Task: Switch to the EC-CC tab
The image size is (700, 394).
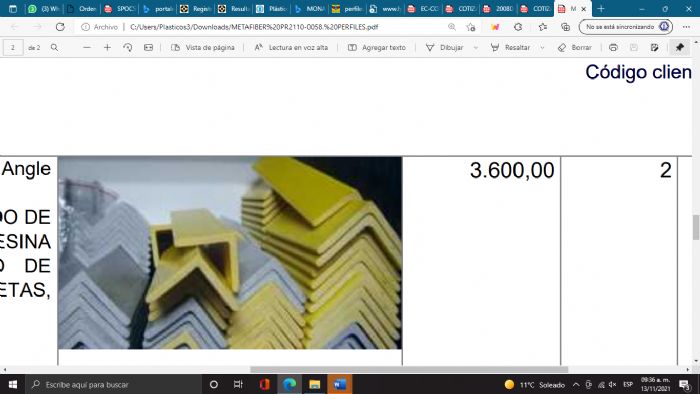Action: [x=423, y=8]
